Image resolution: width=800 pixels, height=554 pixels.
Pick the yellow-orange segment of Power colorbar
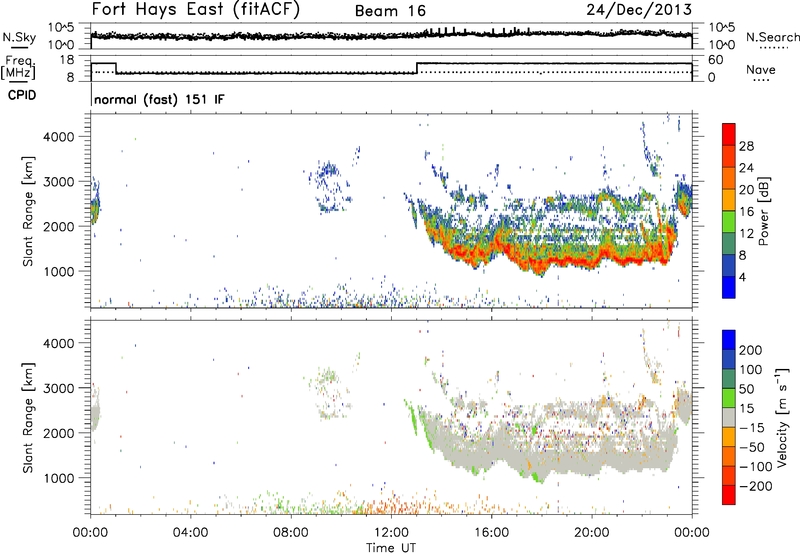[729, 200]
